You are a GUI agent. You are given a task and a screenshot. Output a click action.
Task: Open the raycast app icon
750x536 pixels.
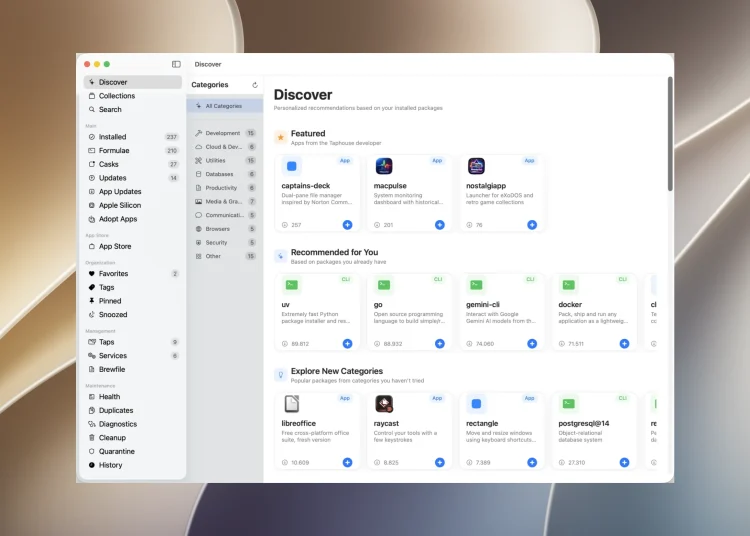384,404
